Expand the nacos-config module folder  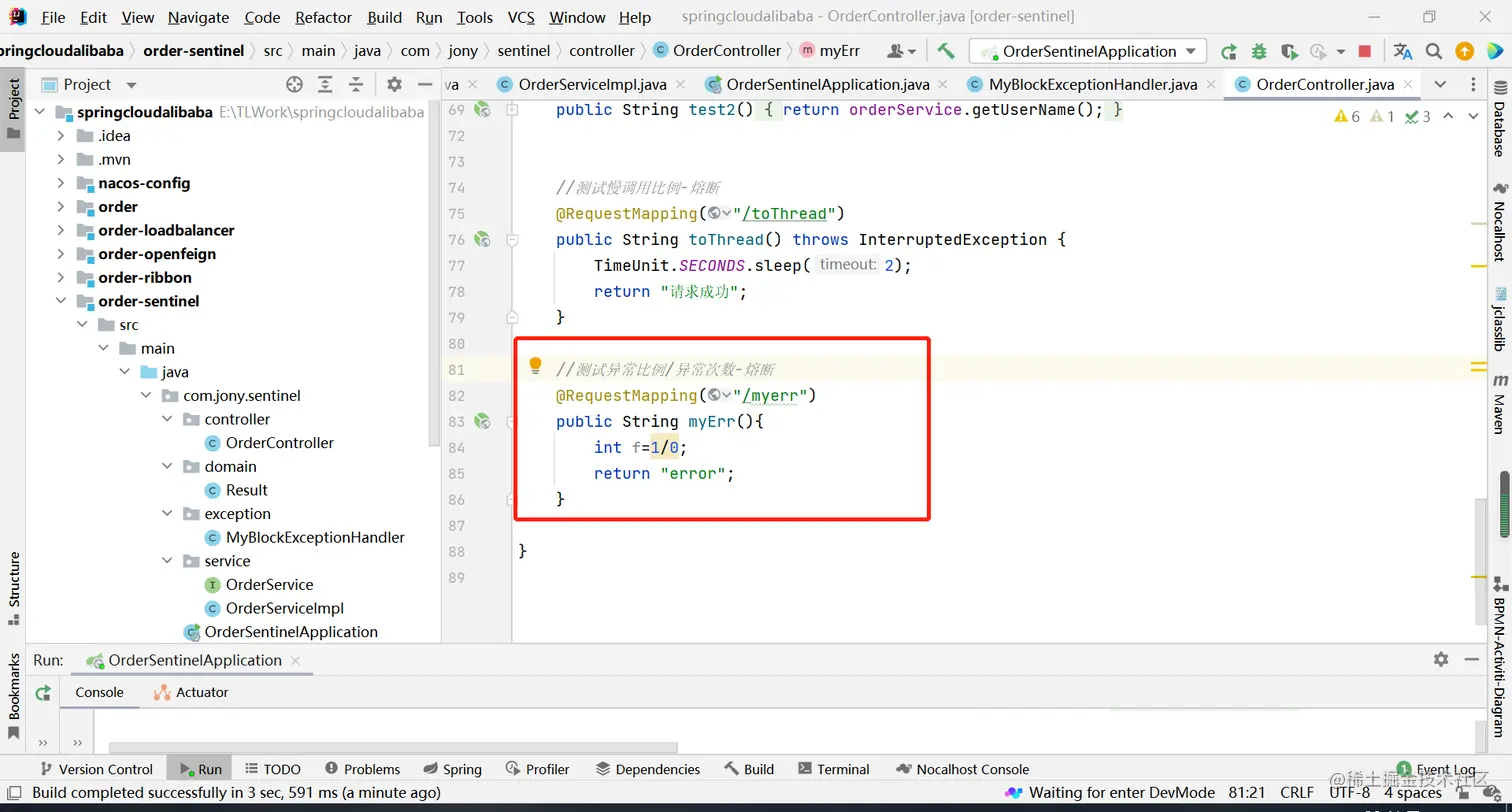pyautogui.click(x=61, y=183)
